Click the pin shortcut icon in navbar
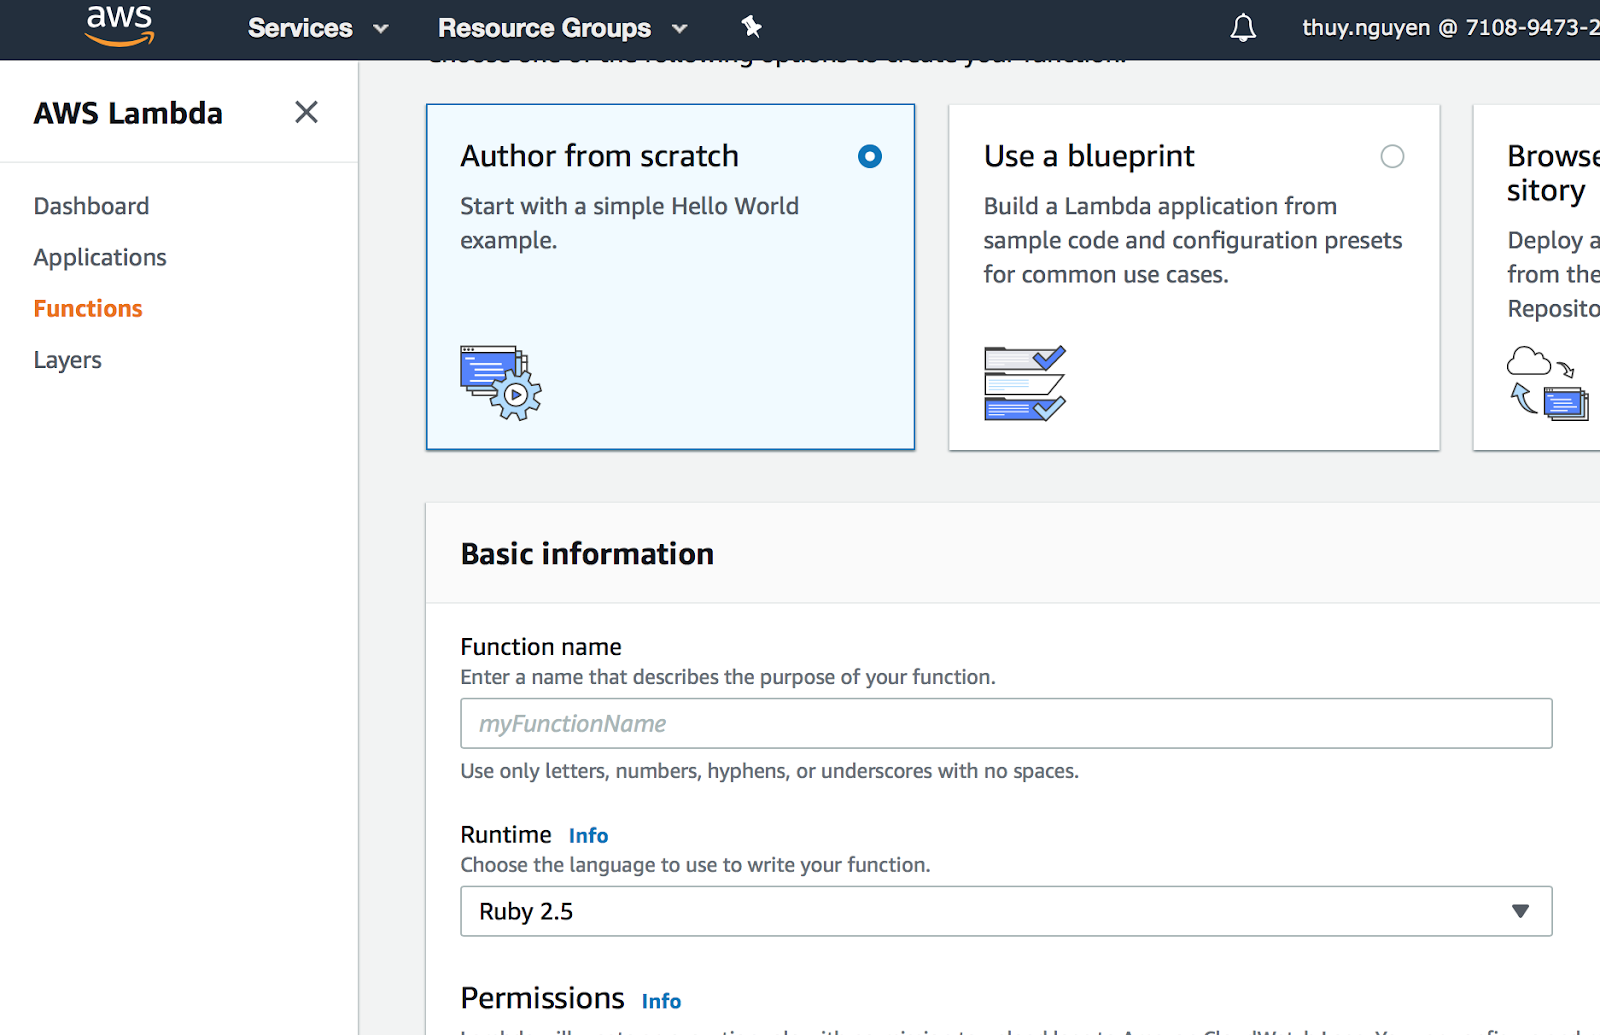Viewport: 1600px width, 1035px height. pos(752,27)
